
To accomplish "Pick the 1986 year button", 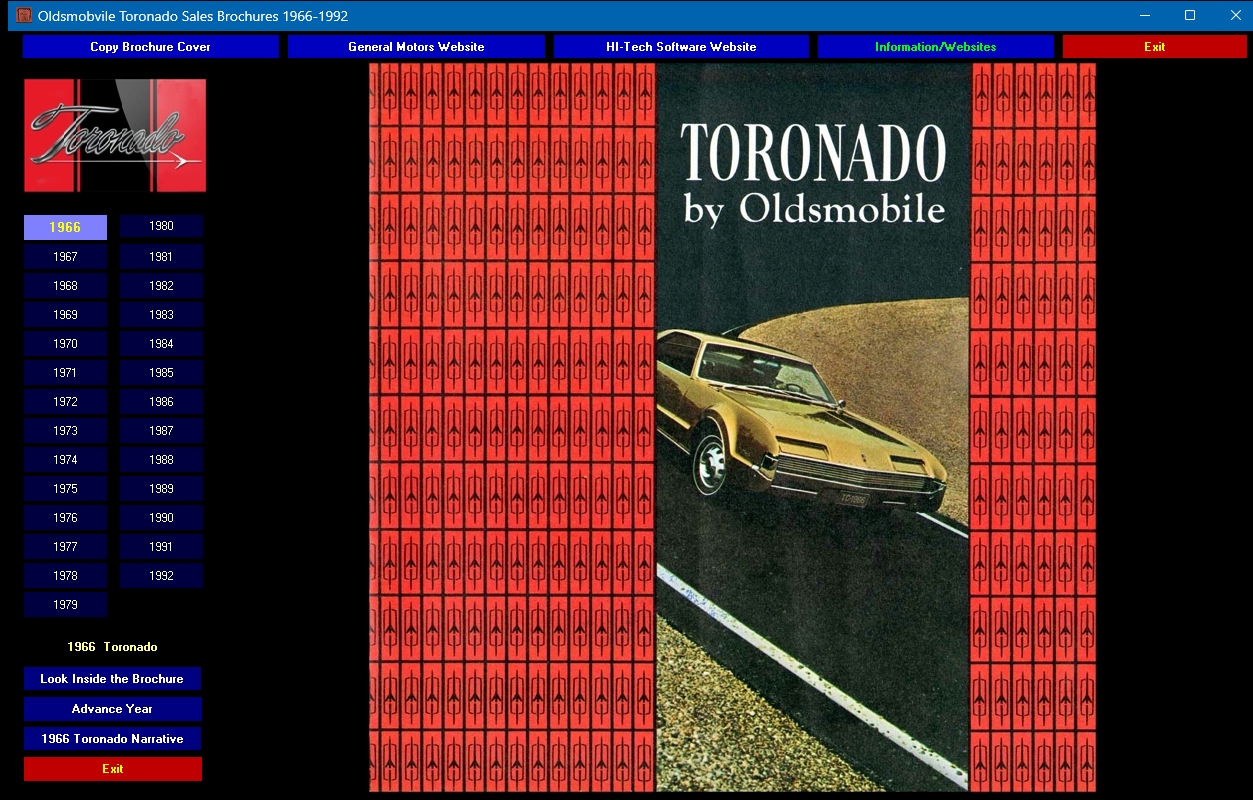I will pos(161,402).
